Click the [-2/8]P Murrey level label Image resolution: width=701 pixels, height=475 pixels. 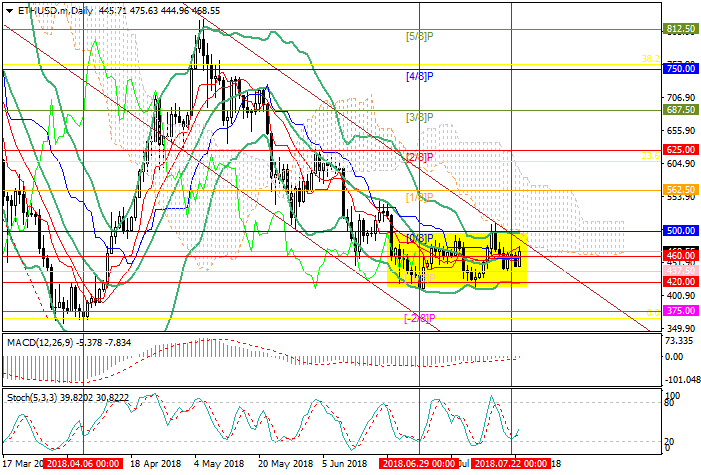tap(419, 318)
